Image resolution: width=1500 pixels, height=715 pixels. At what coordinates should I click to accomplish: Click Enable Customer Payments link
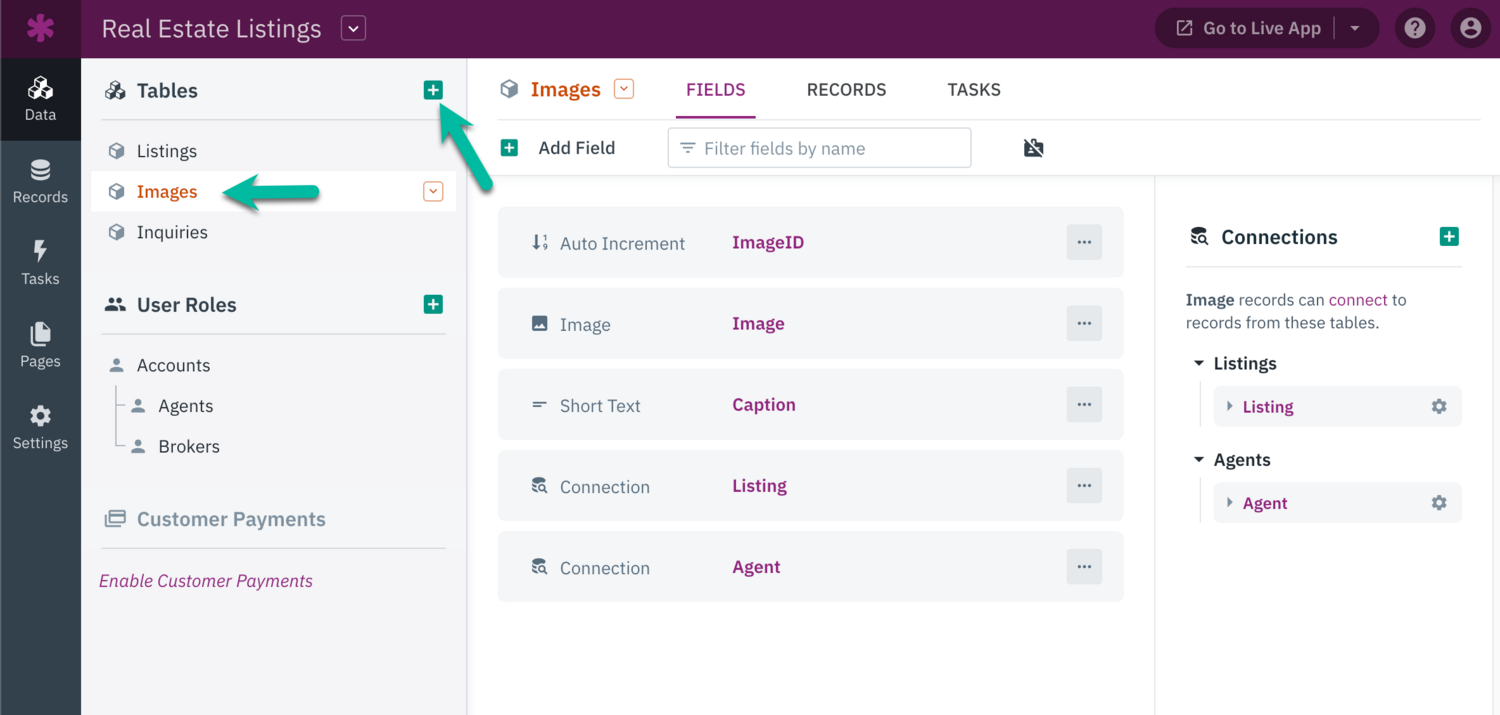click(x=206, y=581)
